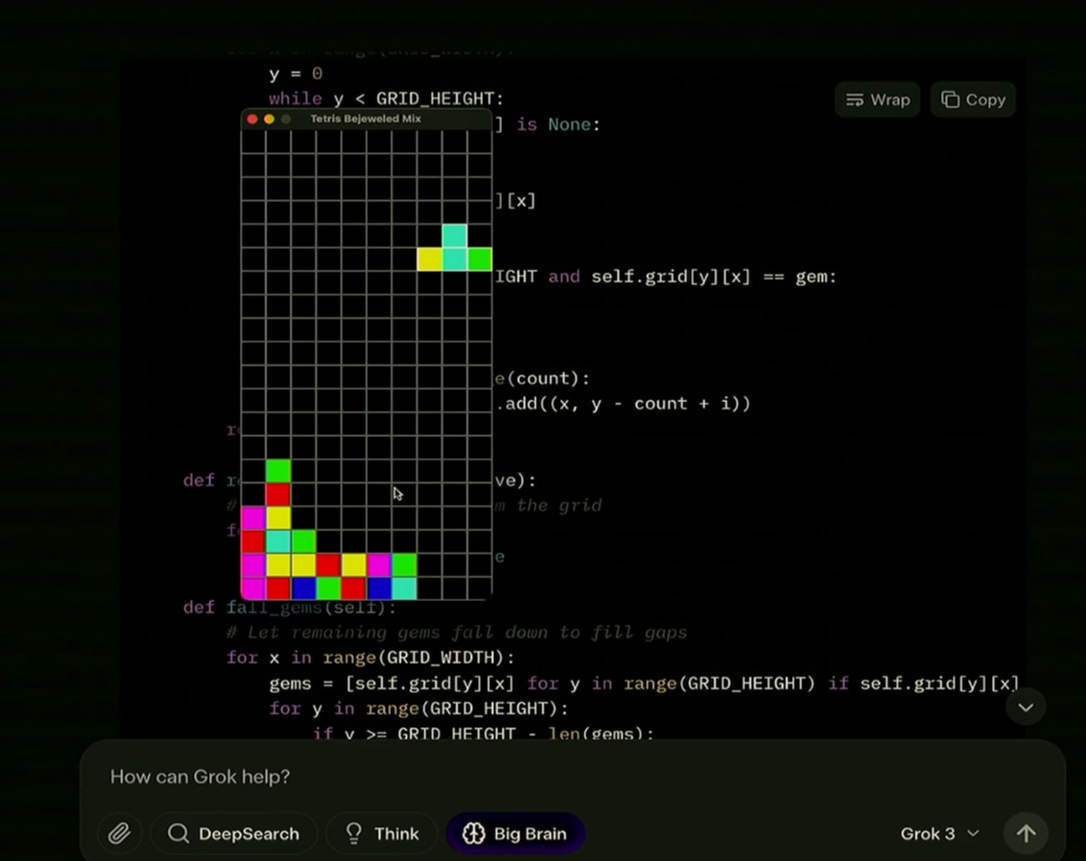This screenshot has width=1086, height=861.
Task: Click the falling piece's top cyan block
Action: pos(454,236)
